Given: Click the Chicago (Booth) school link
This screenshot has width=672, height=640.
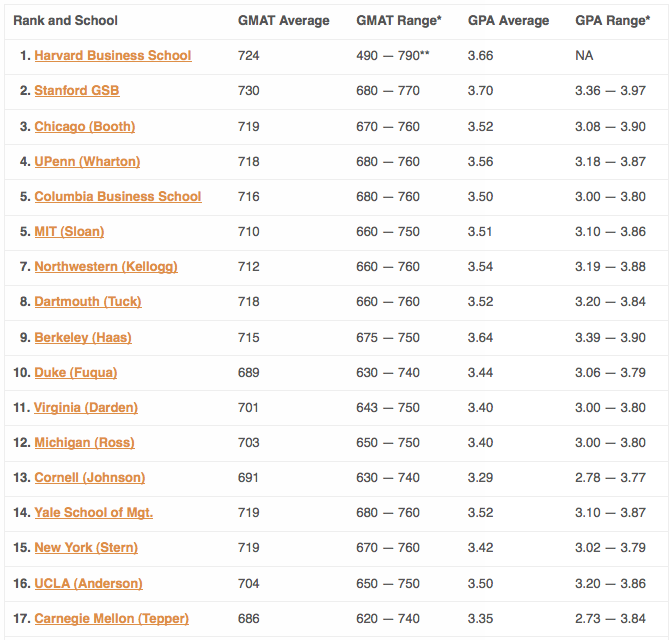Looking at the screenshot, I should coord(84,126).
